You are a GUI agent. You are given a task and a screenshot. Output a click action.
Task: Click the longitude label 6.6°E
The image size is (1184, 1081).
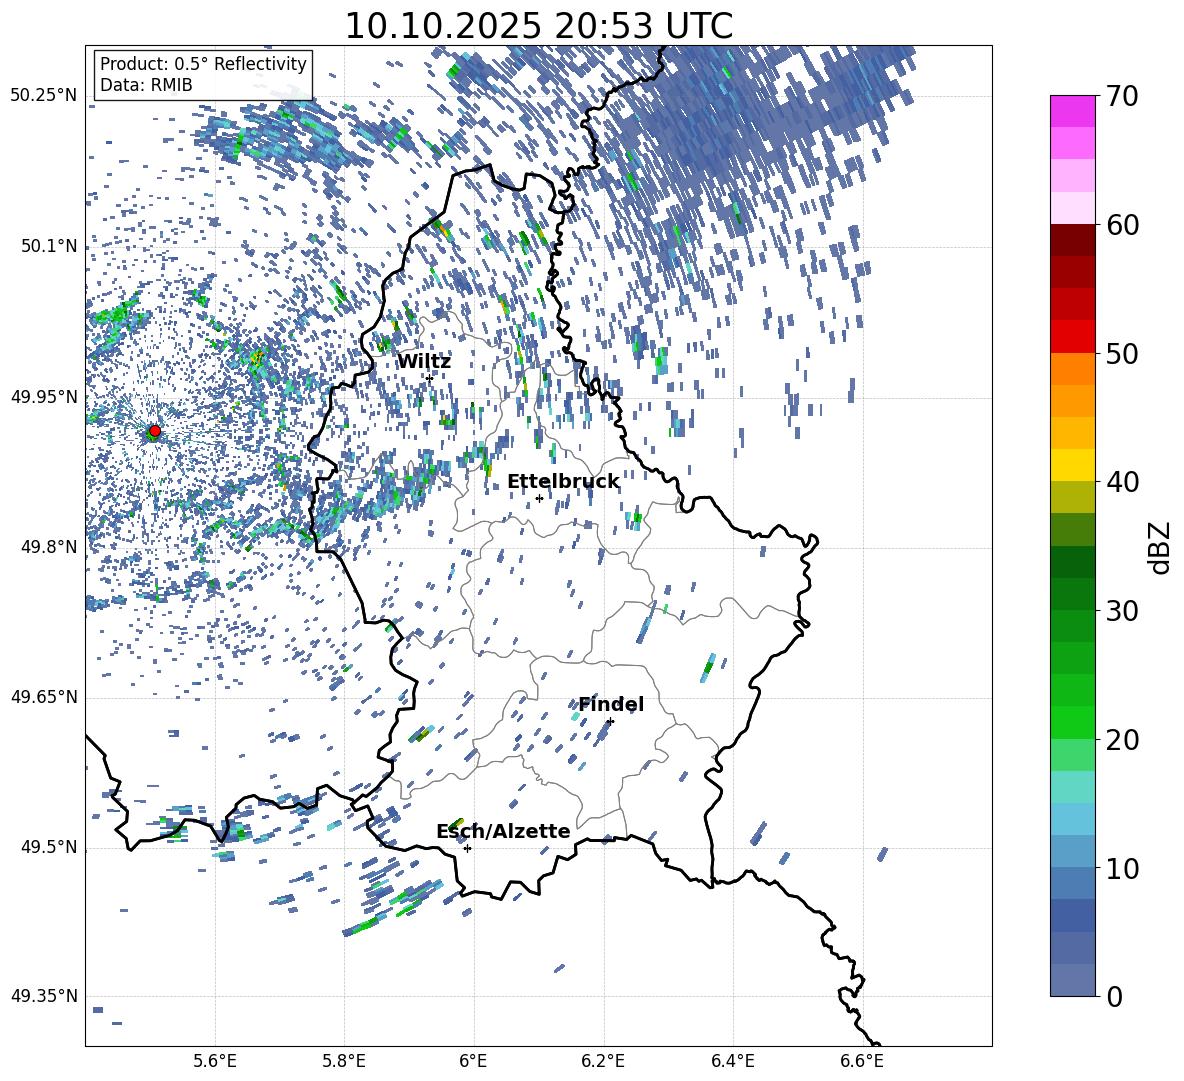pos(862,1061)
